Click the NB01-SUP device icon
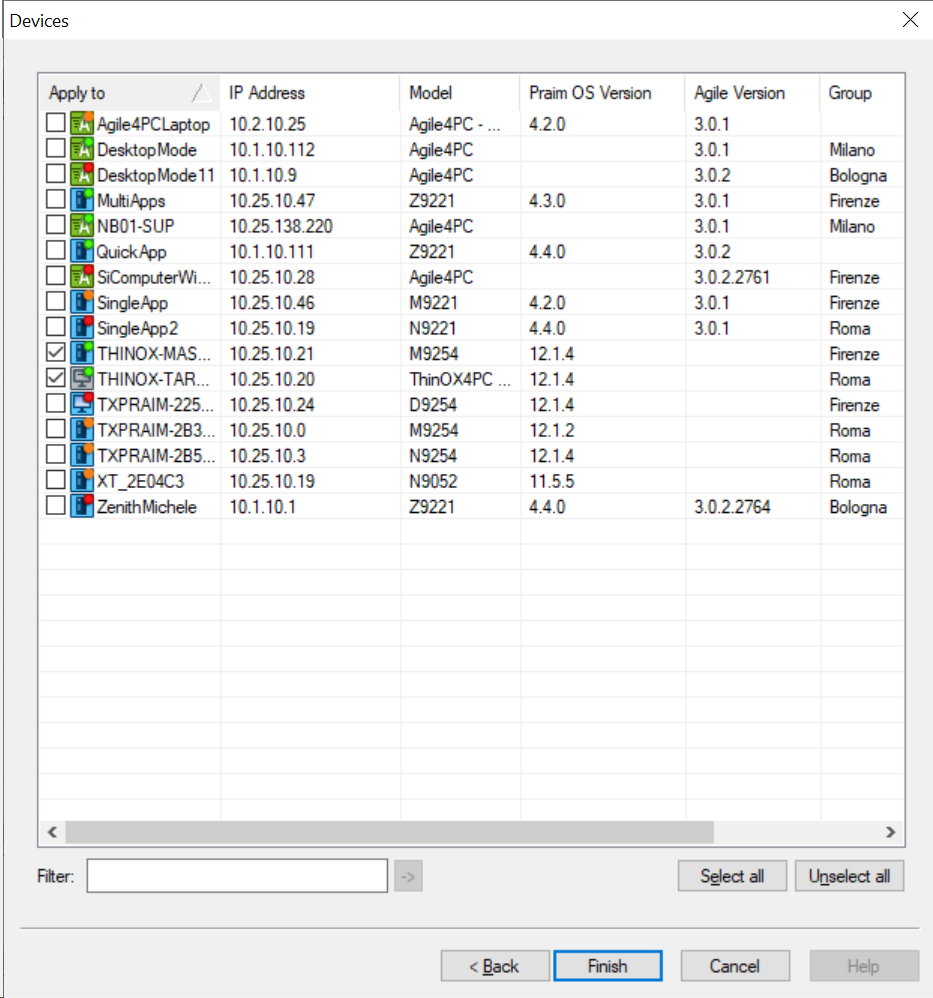933x998 pixels. click(82, 225)
